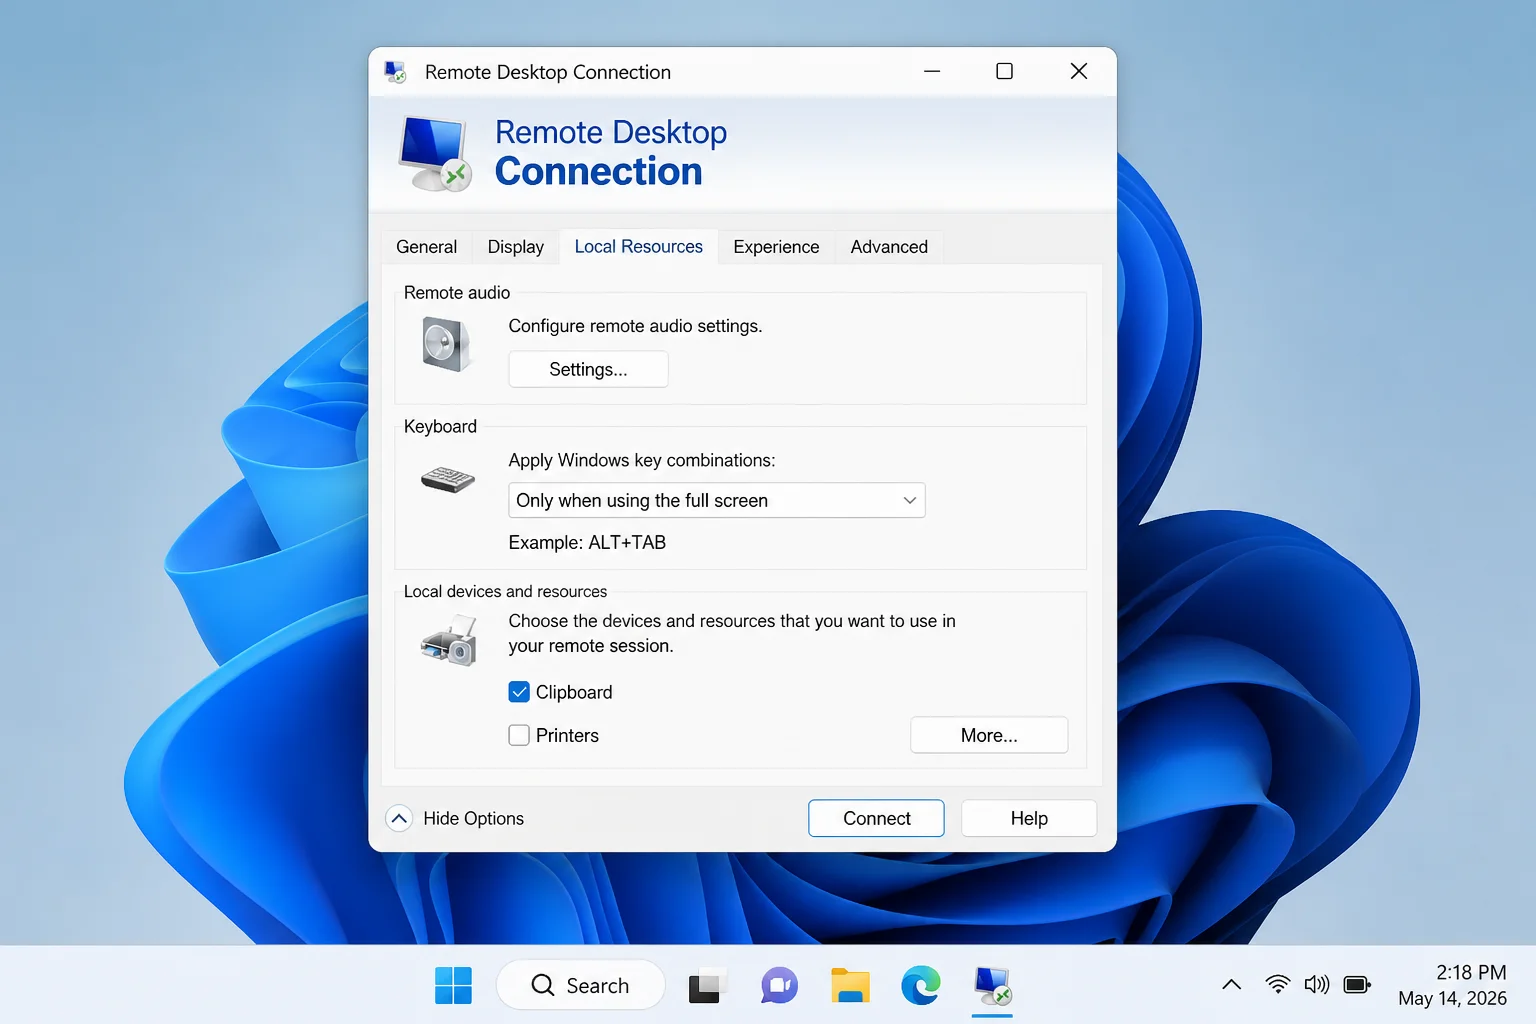Open the Windows key combinations dropdown

[x=717, y=500]
